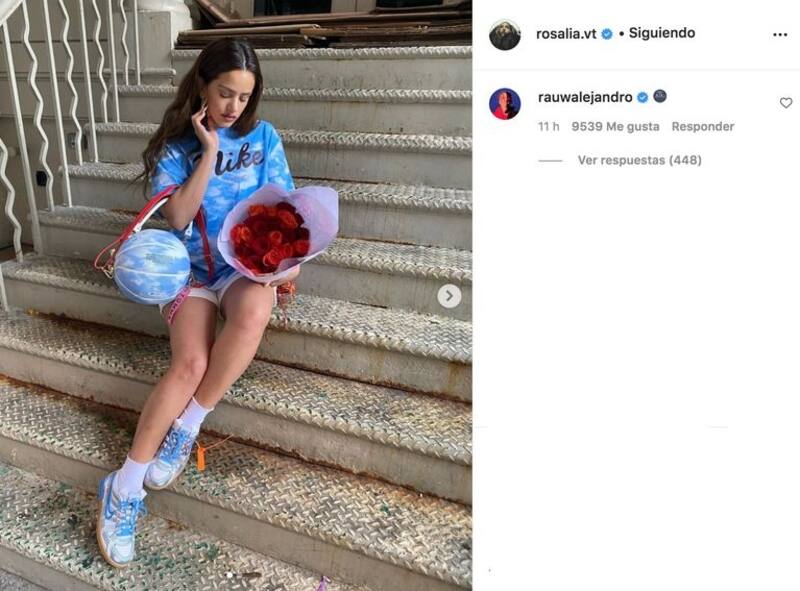Advance to next photo with arrow

click(449, 296)
